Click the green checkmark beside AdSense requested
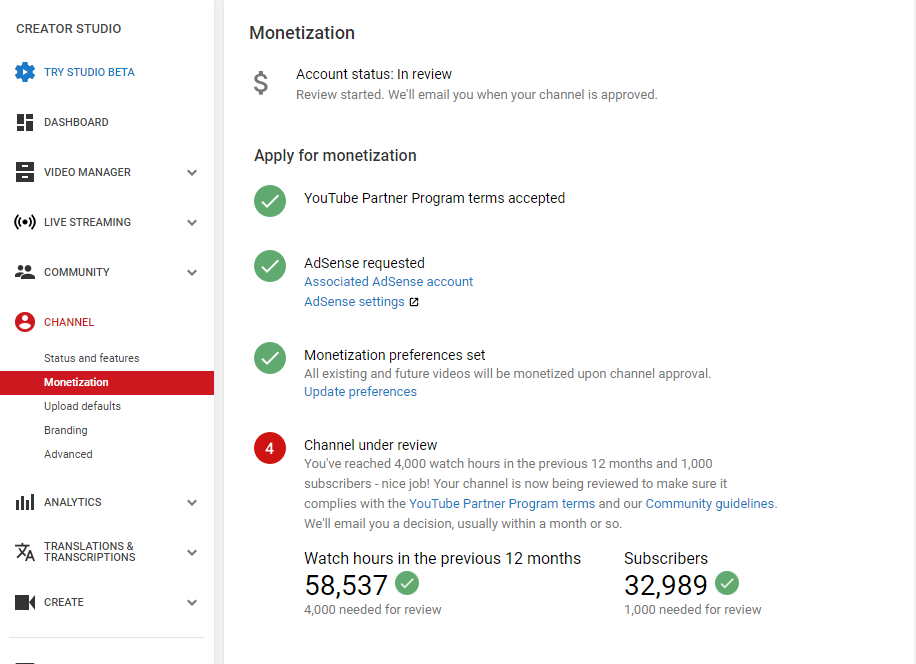 [270, 266]
